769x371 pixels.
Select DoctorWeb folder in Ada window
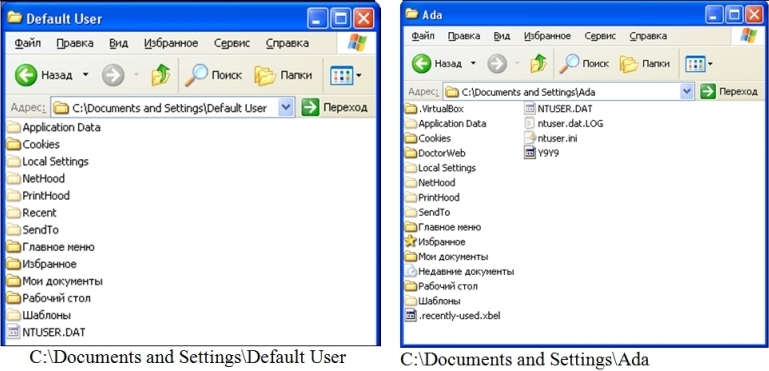click(x=436, y=153)
